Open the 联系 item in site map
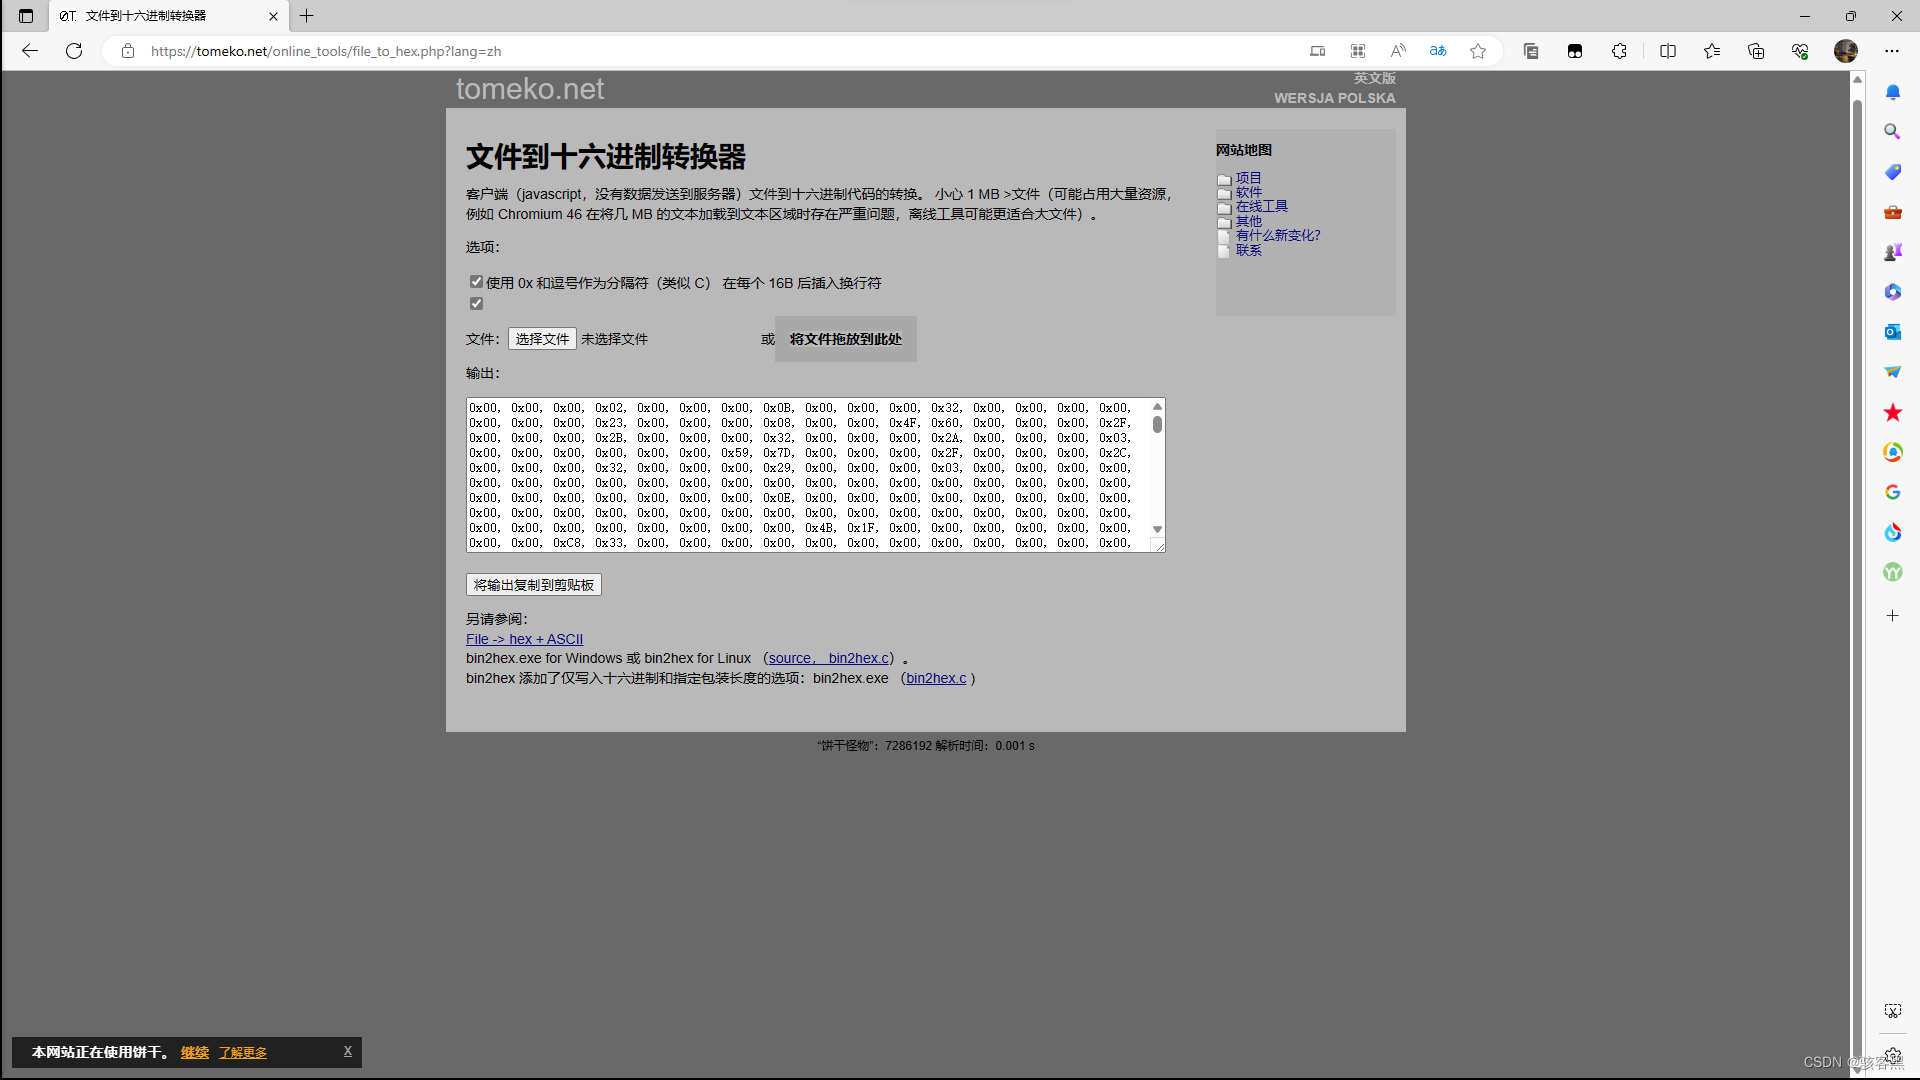This screenshot has height=1080, width=1920. [x=1247, y=250]
